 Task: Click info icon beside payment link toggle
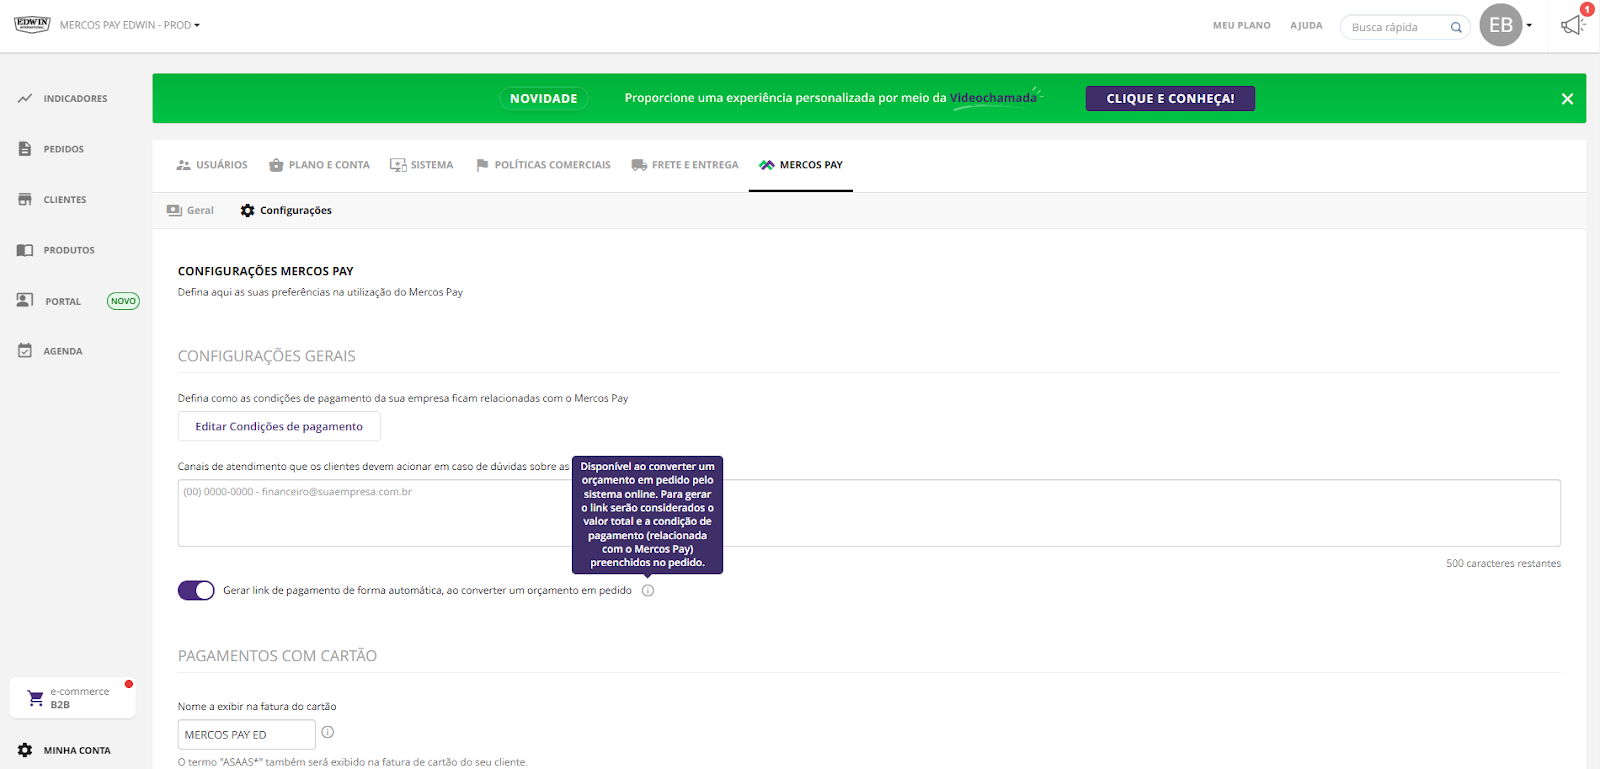coord(648,590)
